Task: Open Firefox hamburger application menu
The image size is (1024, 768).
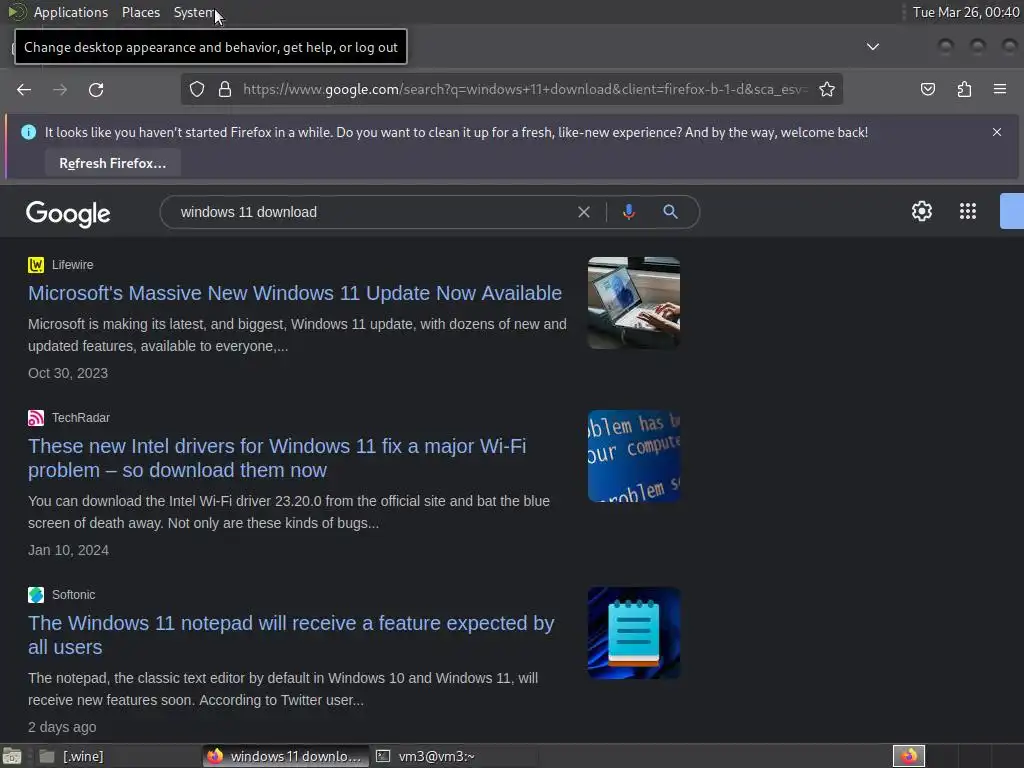Action: pyautogui.click(x=1000, y=89)
